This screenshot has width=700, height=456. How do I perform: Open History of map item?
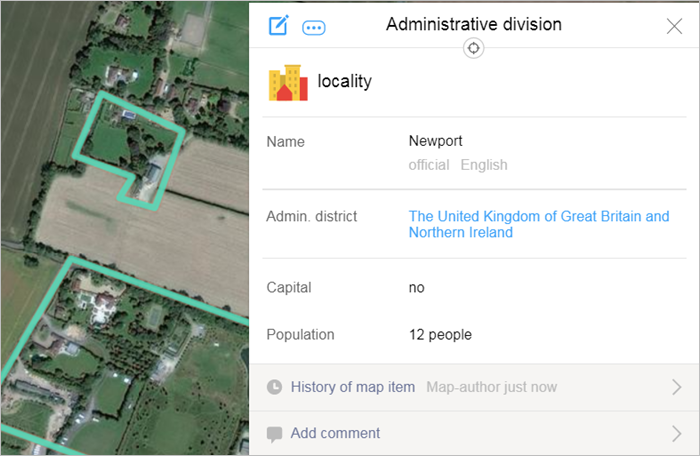[x=352, y=387]
